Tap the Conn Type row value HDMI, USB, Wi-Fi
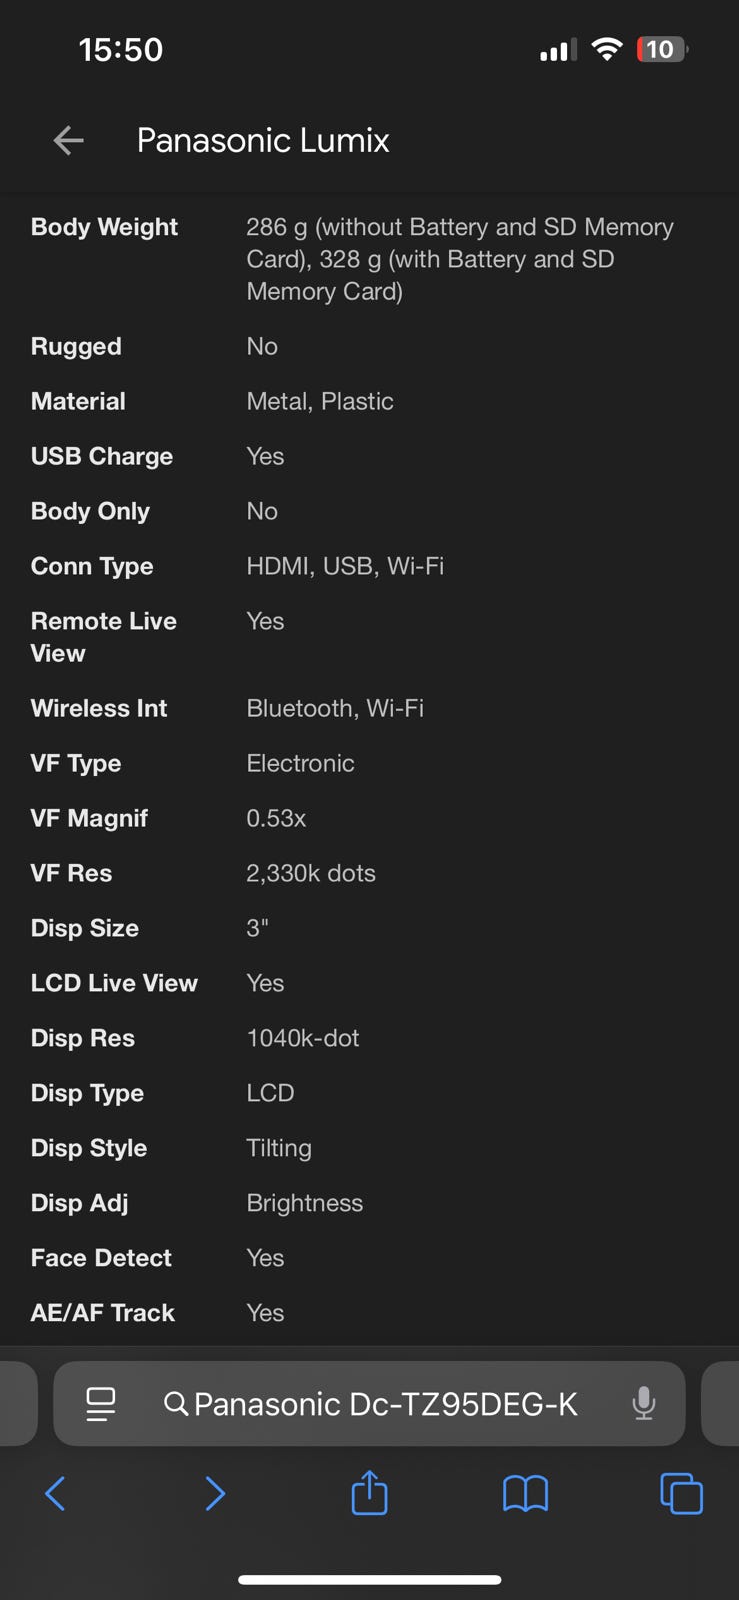Screen dimensions: 739x1600 coord(345,566)
